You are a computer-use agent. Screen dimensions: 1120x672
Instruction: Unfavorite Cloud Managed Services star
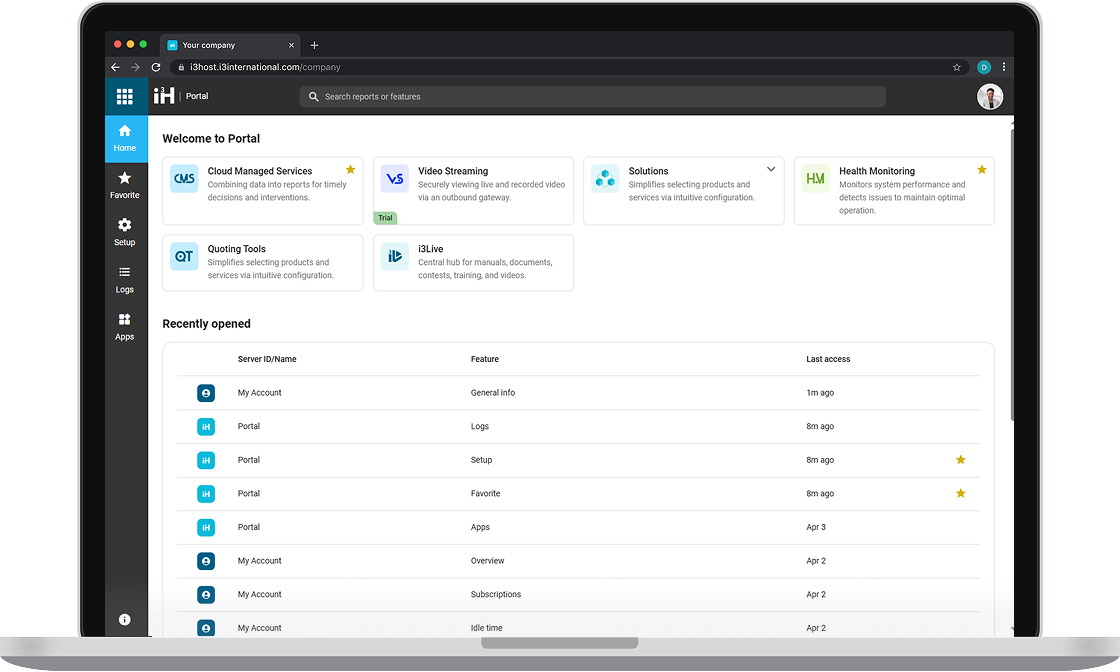(350, 170)
